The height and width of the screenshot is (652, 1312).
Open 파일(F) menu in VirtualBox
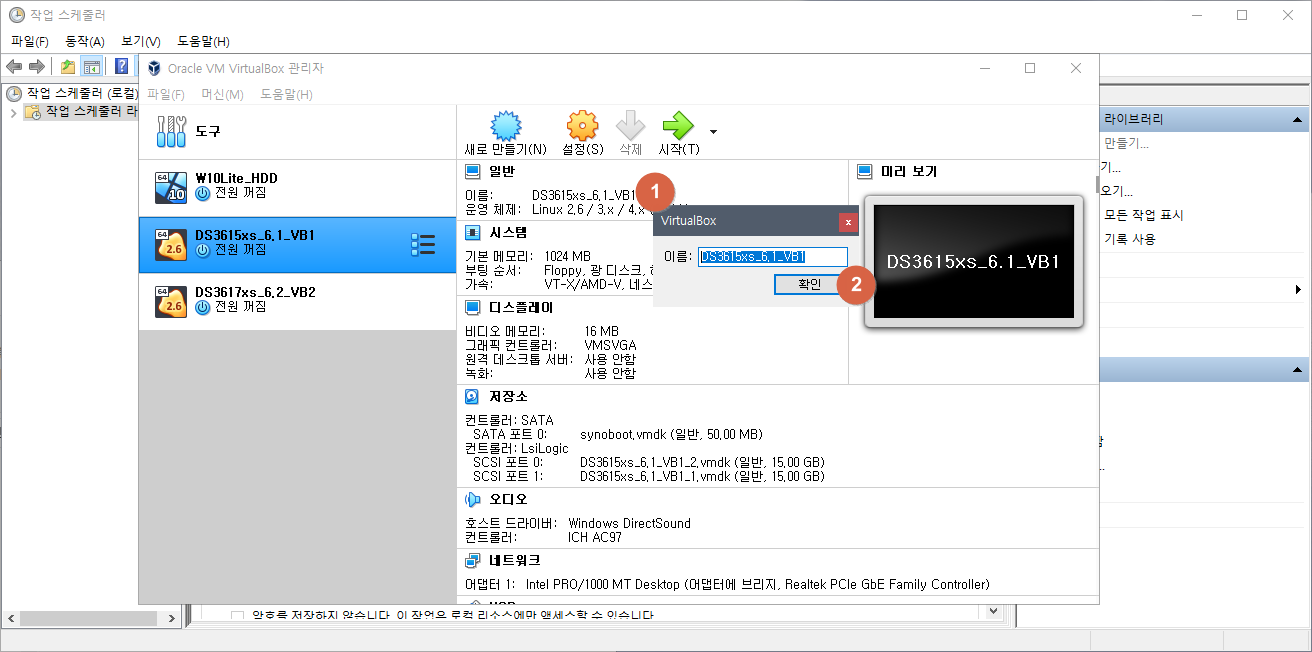166,94
